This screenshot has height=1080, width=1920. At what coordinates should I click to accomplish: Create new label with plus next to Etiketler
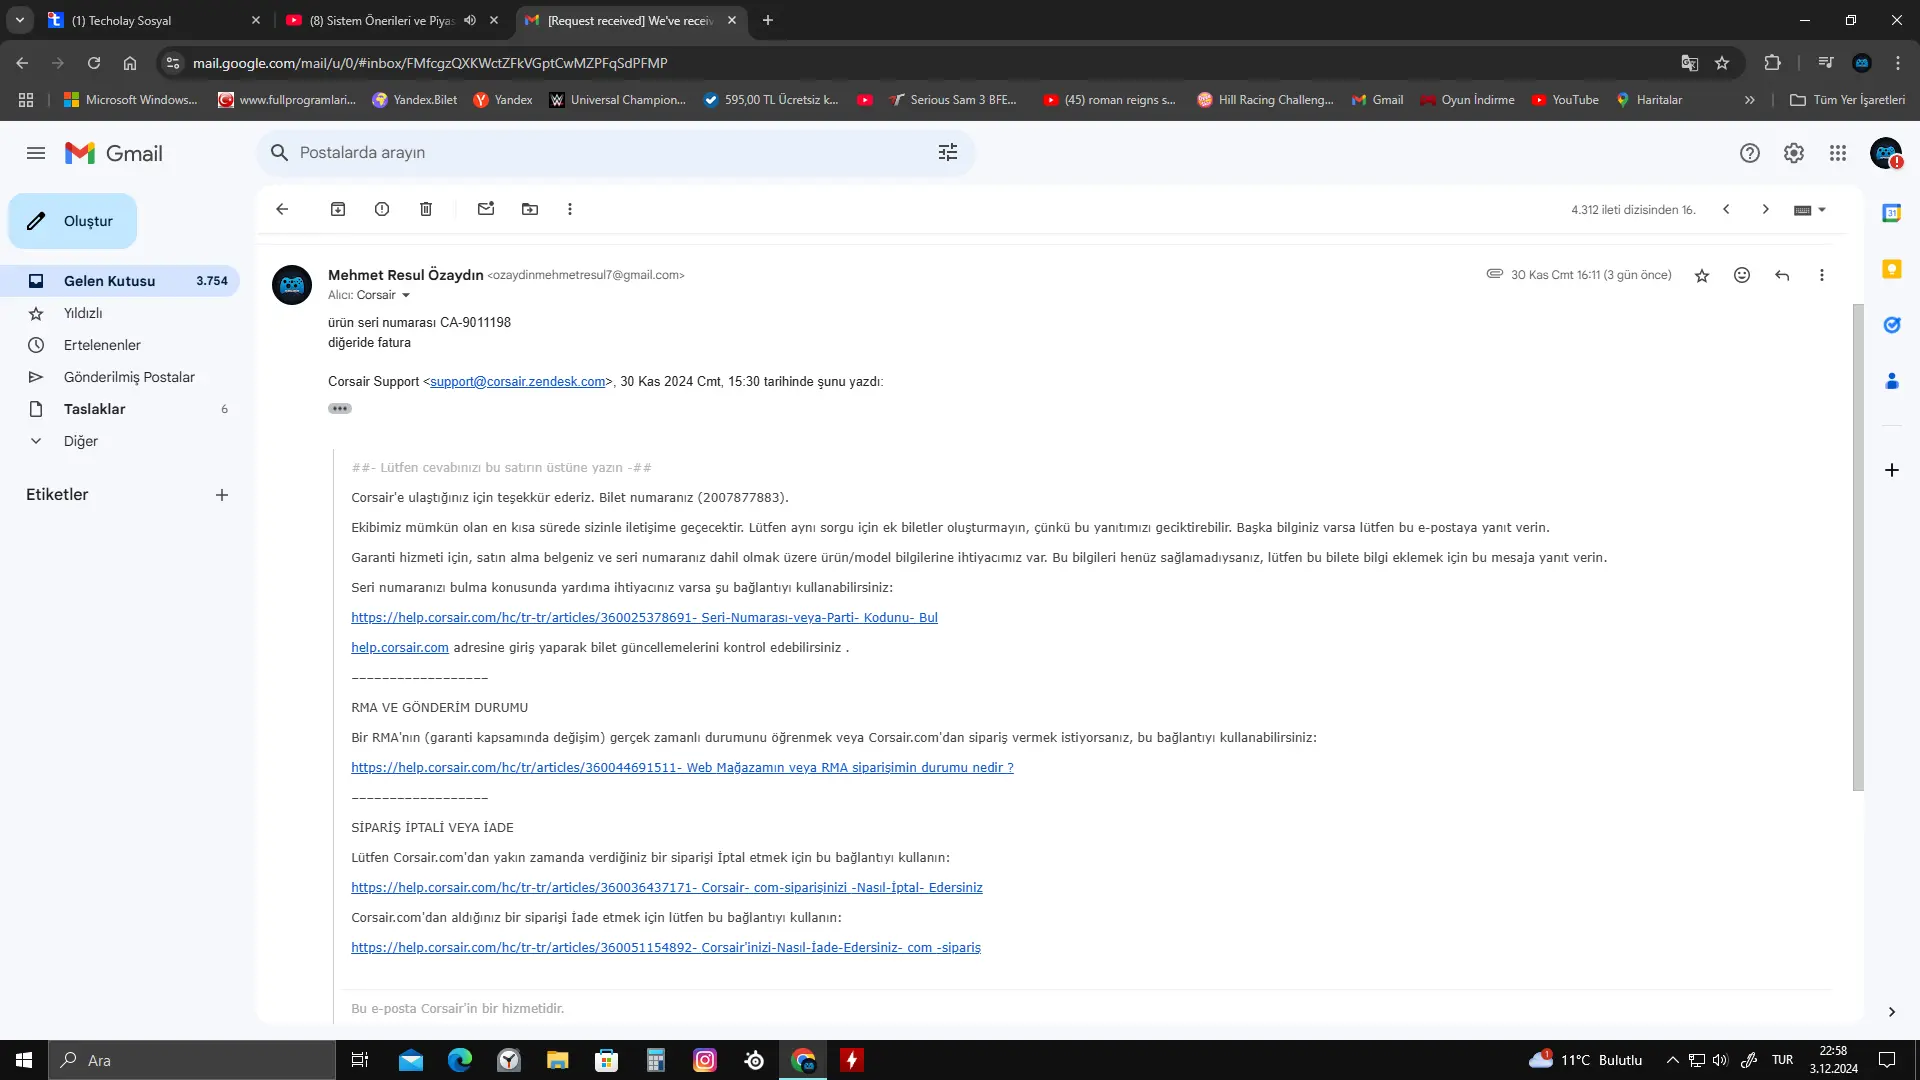222,495
